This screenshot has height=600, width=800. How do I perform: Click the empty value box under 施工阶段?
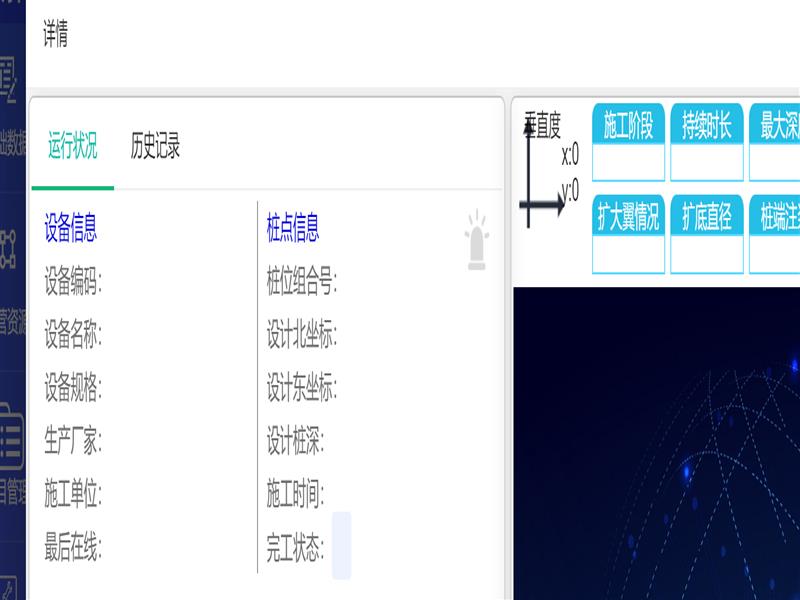click(628, 162)
